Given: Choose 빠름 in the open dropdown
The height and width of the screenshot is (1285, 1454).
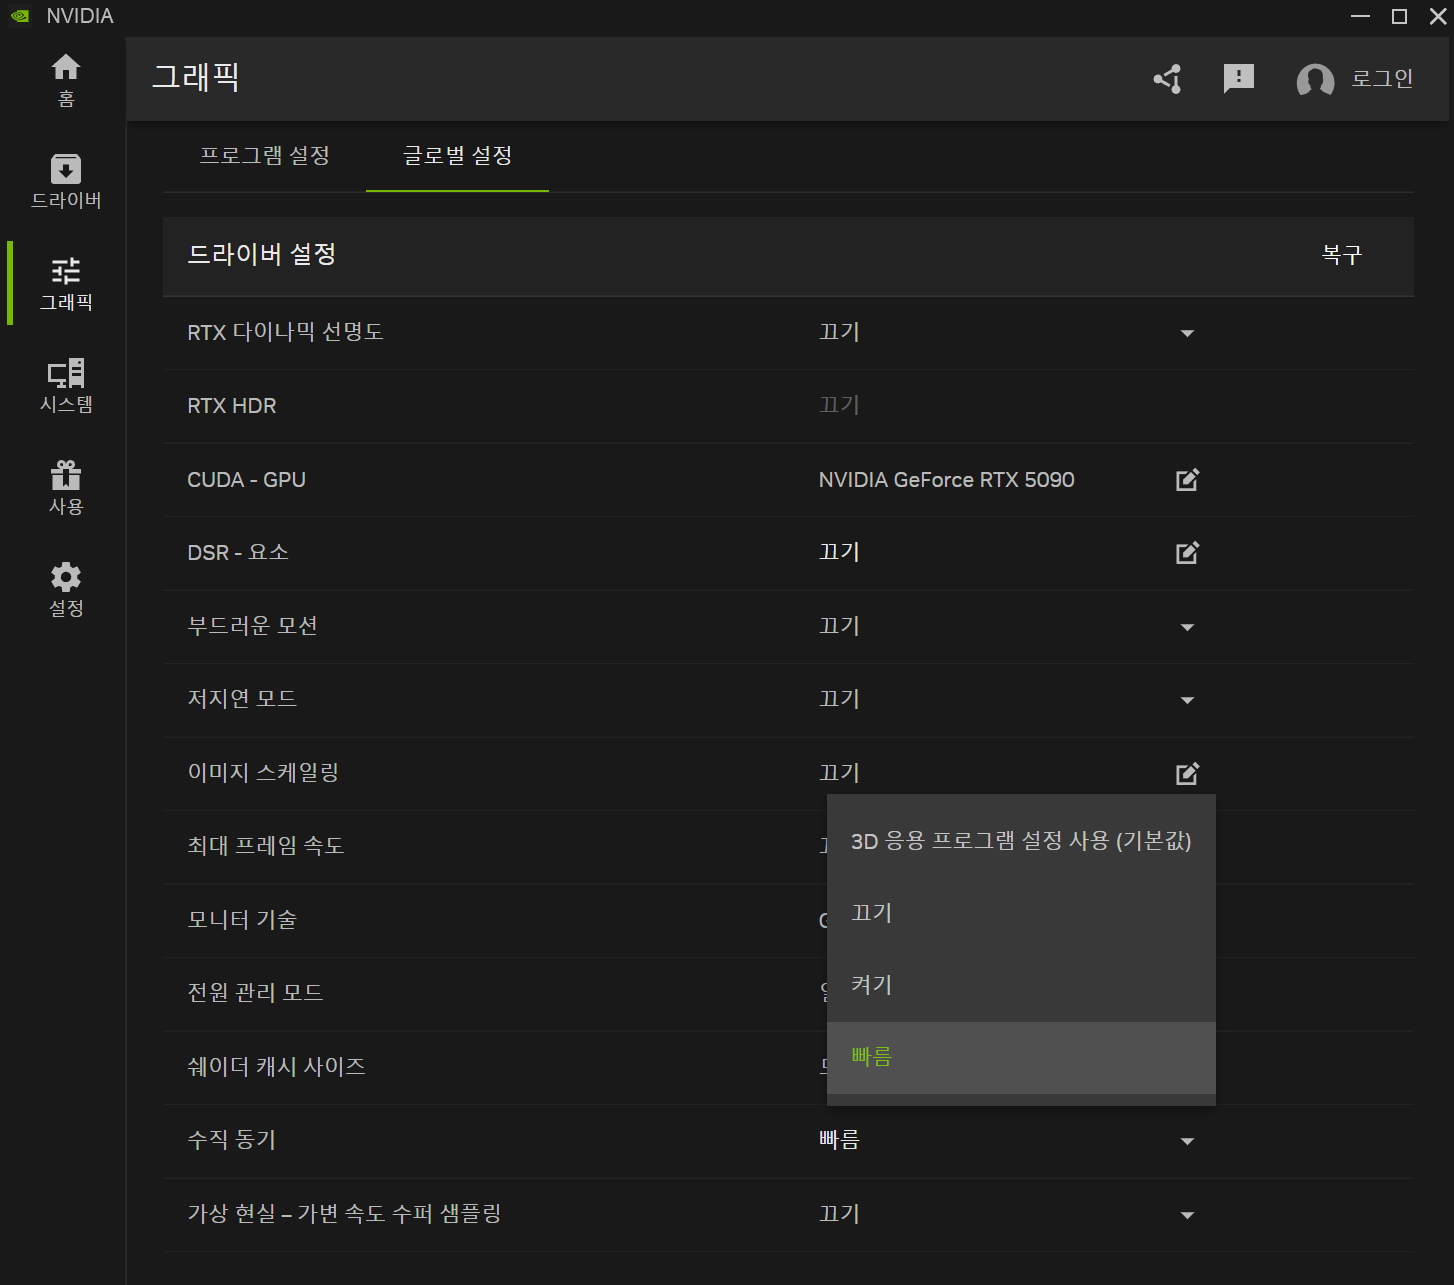Looking at the screenshot, I should pos(1021,1057).
